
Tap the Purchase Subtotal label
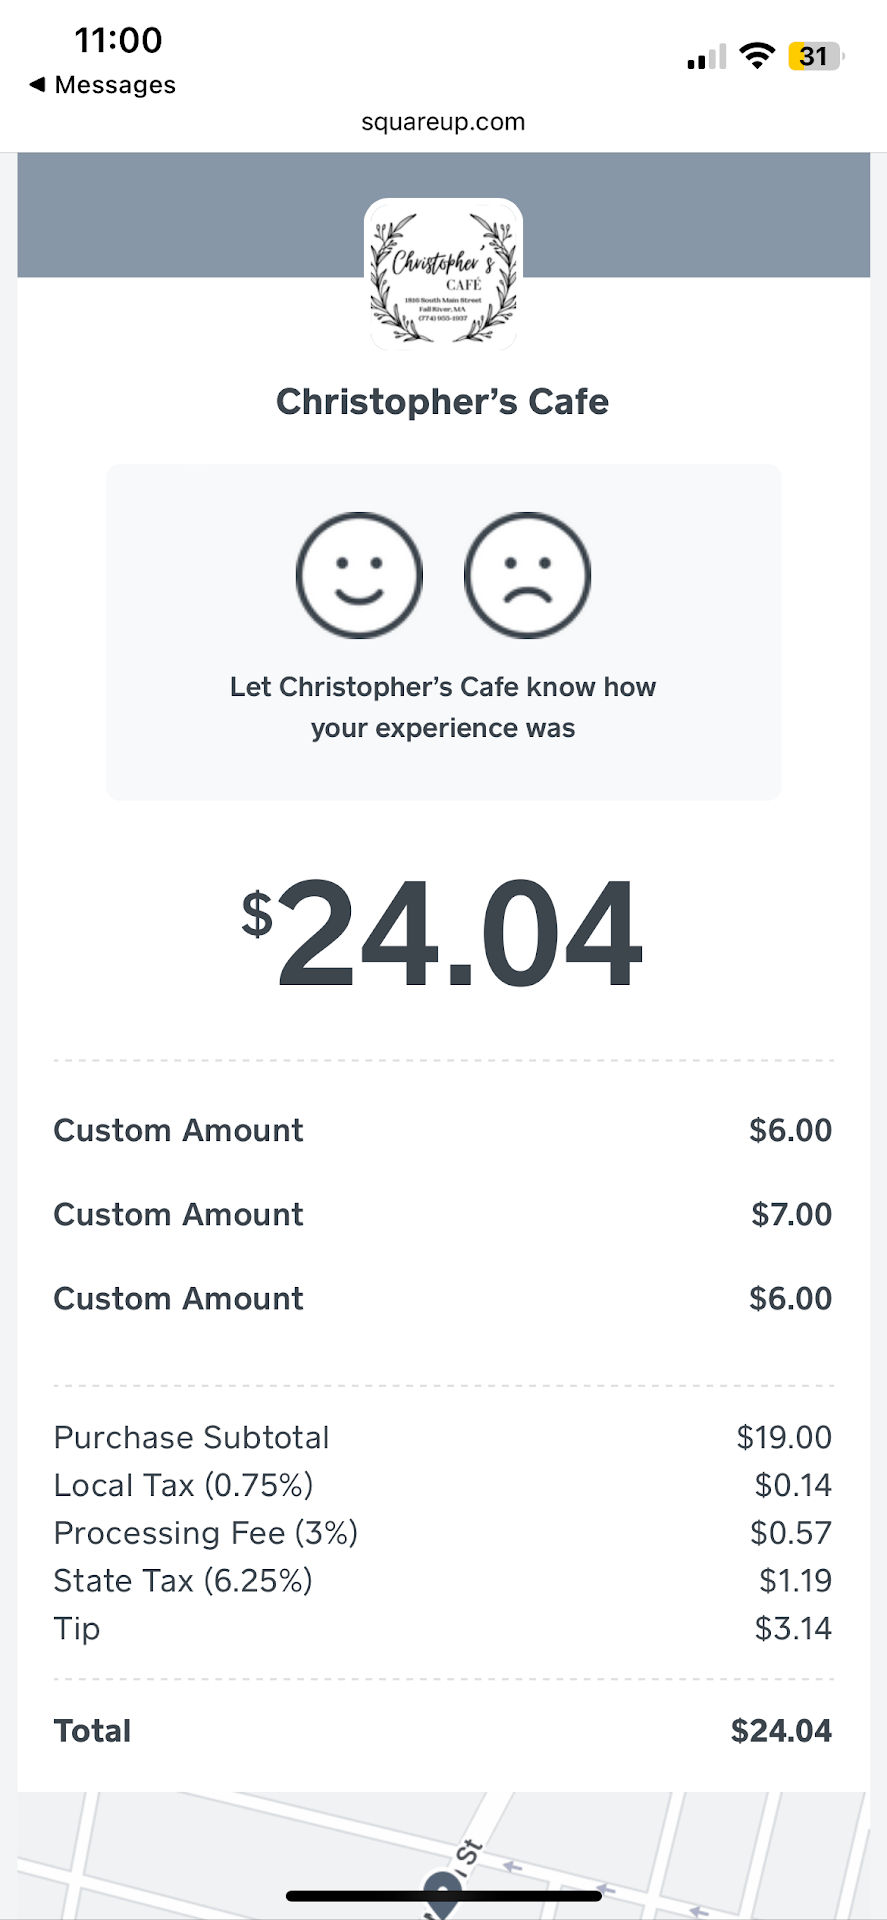click(x=191, y=1437)
